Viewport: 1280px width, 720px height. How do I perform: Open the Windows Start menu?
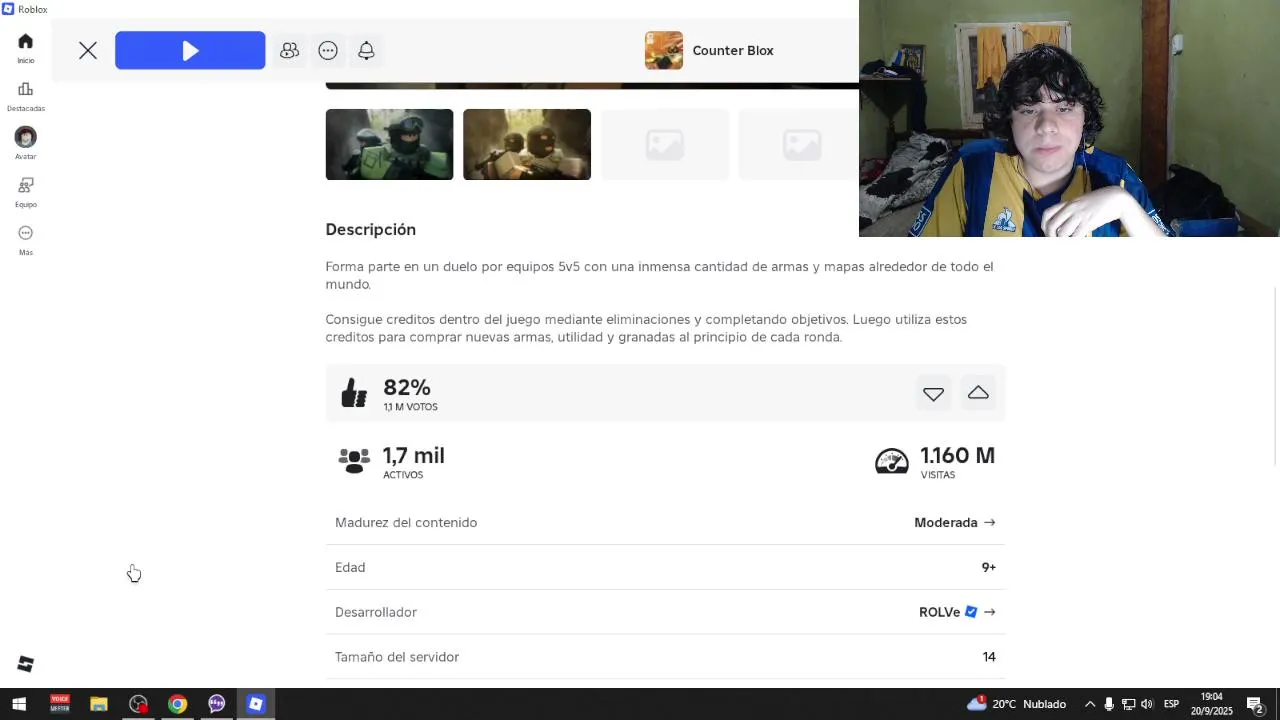click(18, 704)
